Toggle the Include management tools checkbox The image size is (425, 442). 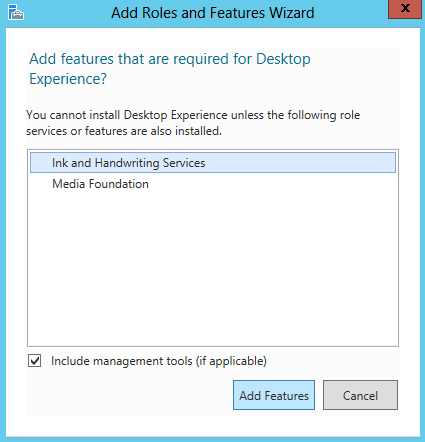click(35, 361)
